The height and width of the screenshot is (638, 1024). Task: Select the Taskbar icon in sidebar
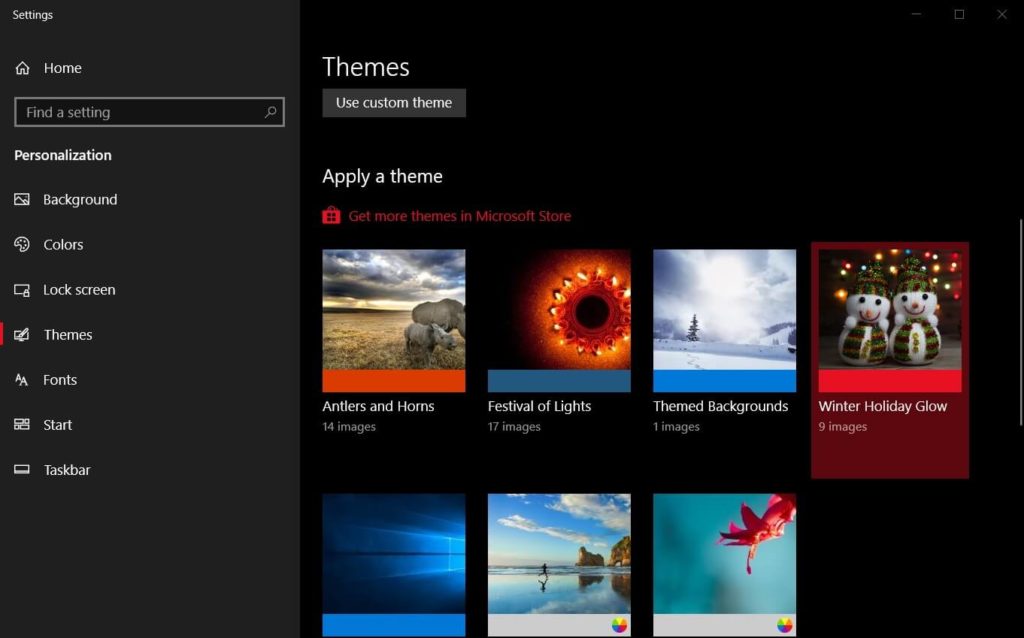pos(22,469)
